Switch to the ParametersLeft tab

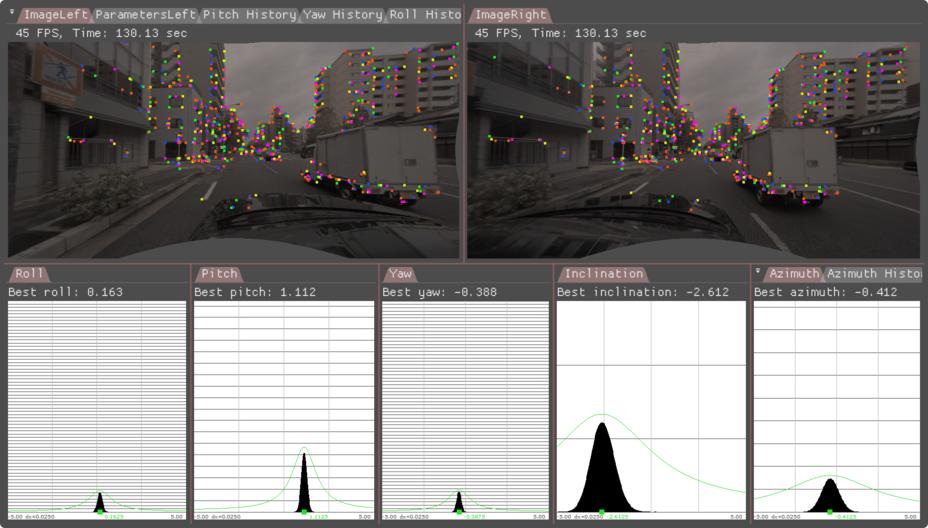pyautogui.click(x=145, y=15)
